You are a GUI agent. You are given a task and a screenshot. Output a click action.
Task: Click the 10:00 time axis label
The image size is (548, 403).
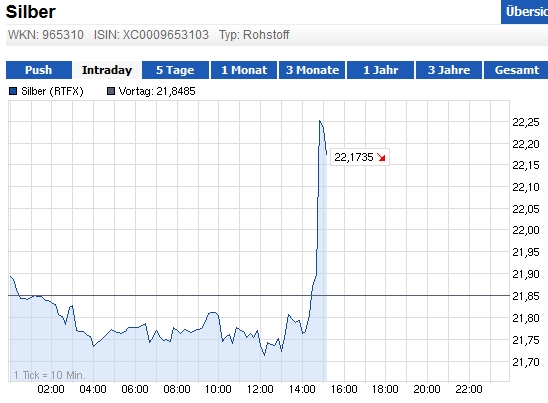tap(218, 389)
